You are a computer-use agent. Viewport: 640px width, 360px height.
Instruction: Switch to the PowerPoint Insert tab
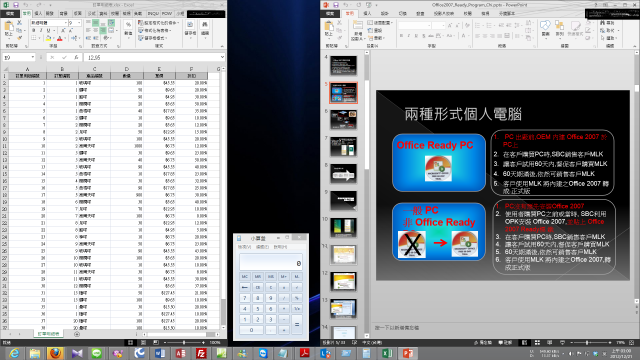tap(367, 13)
